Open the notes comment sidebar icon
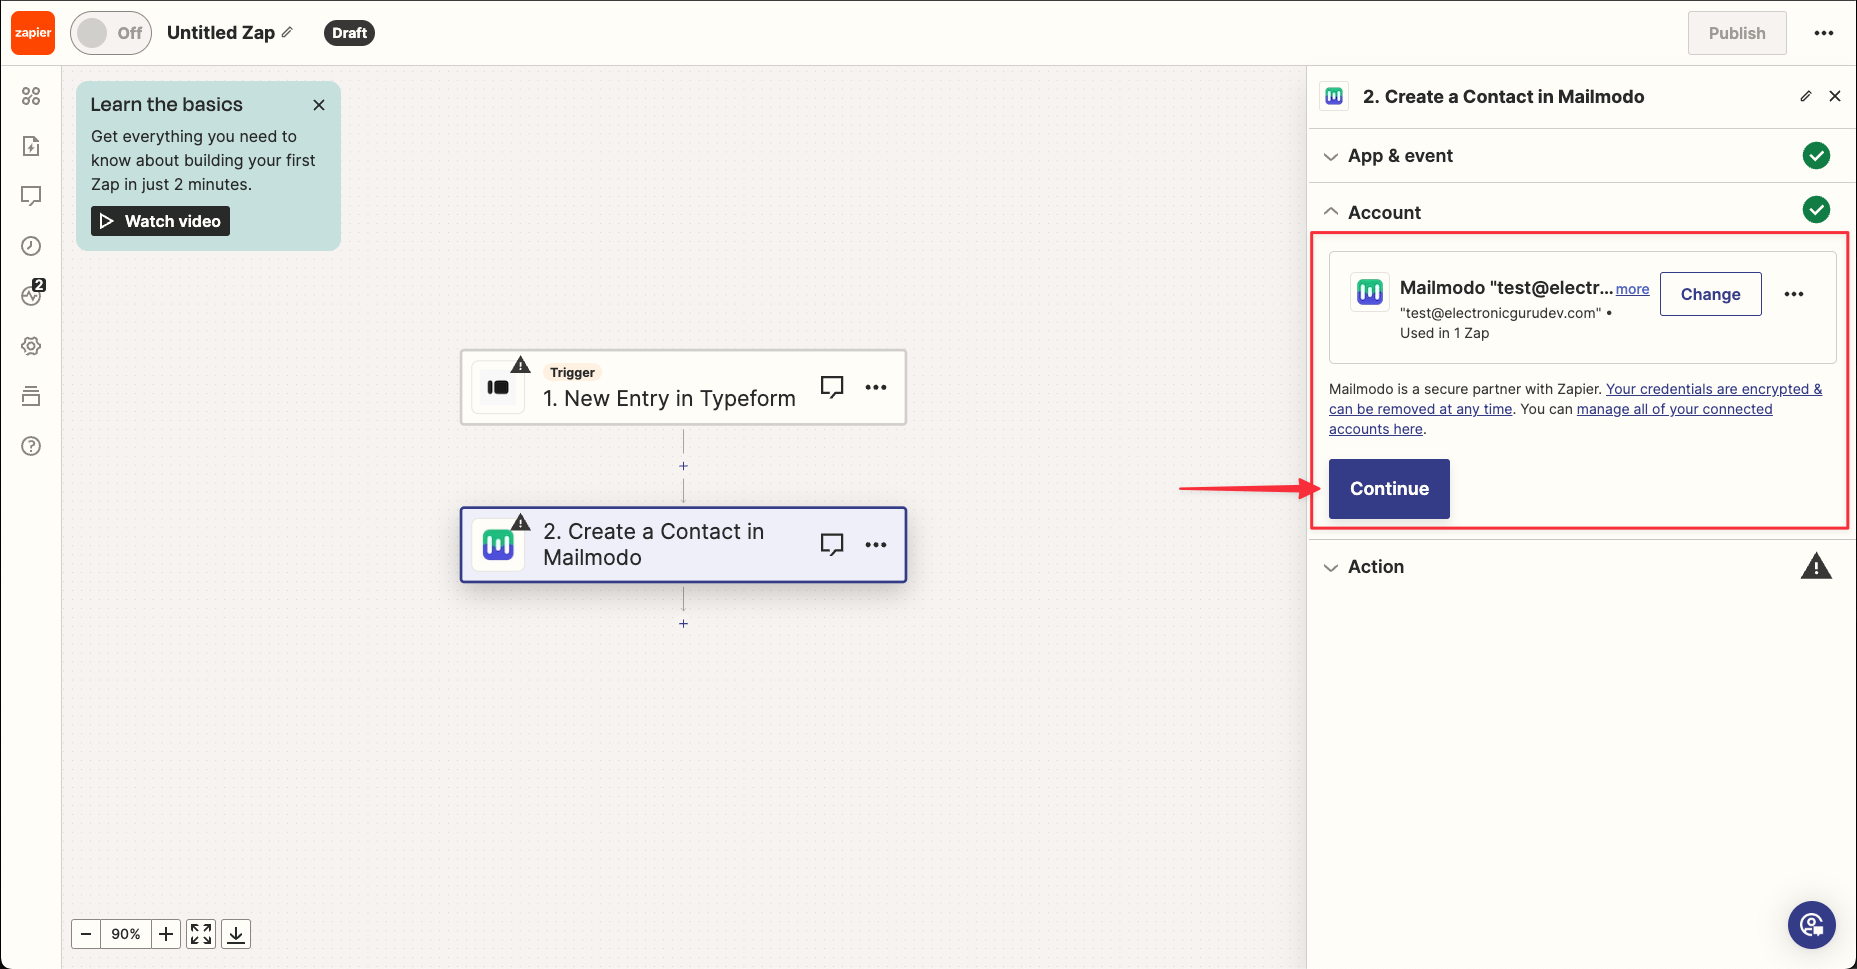This screenshot has height=969, width=1857. point(31,196)
